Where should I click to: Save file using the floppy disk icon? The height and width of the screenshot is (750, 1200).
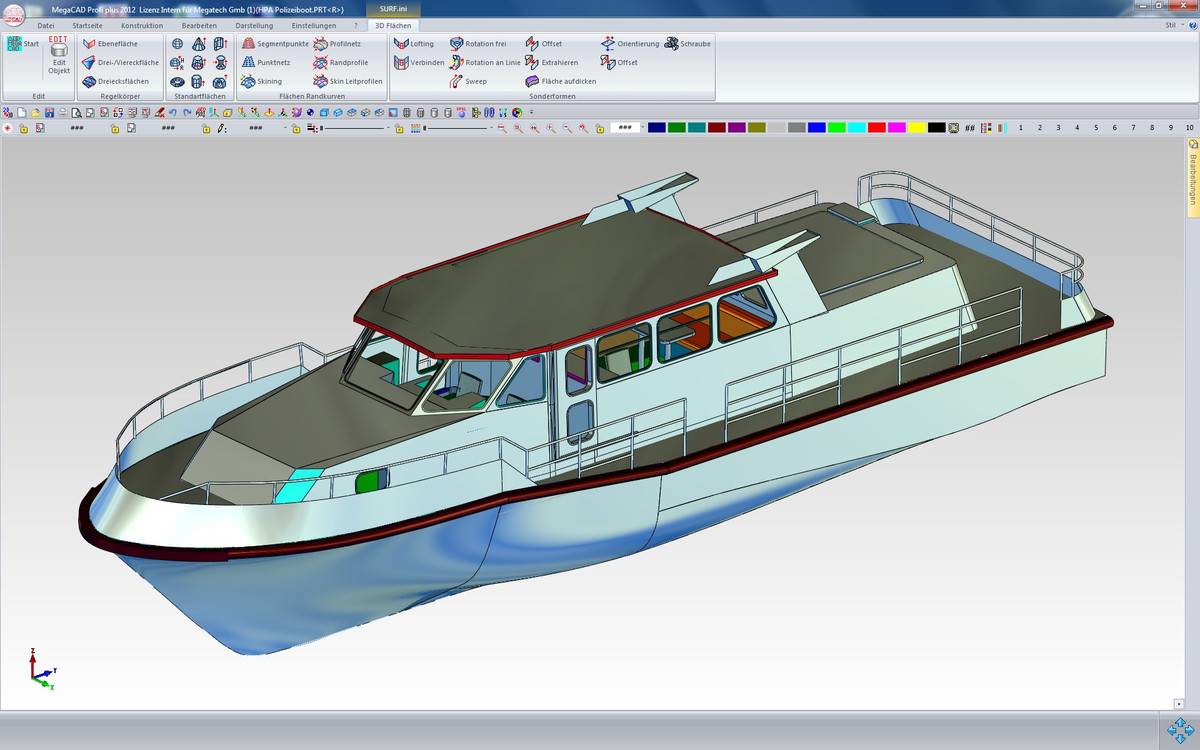click(49, 112)
